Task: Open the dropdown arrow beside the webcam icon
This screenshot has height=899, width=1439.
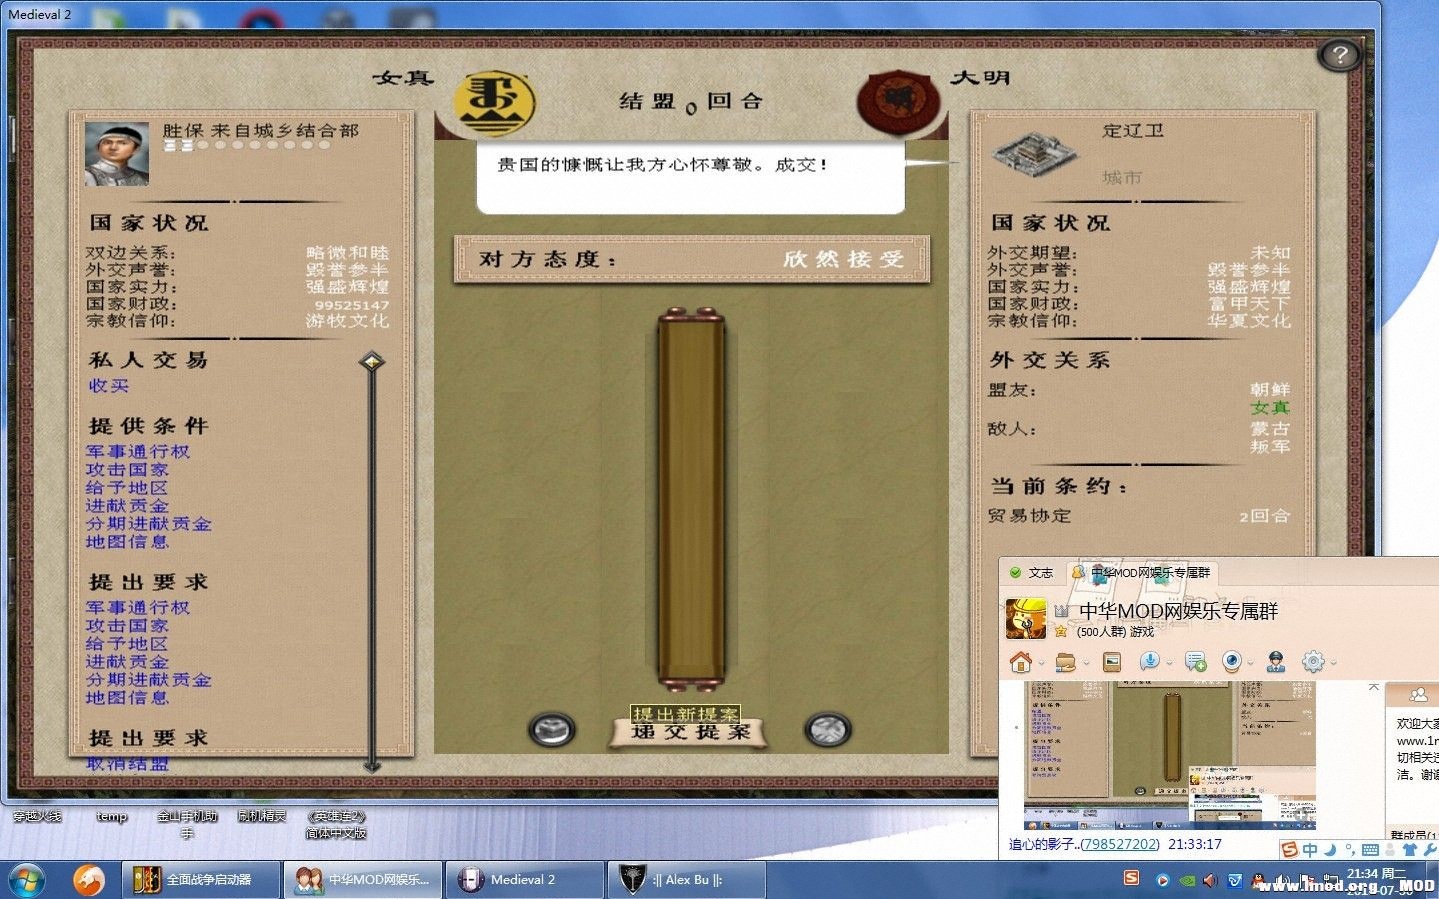Action: pyautogui.click(x=1250, y=662)
